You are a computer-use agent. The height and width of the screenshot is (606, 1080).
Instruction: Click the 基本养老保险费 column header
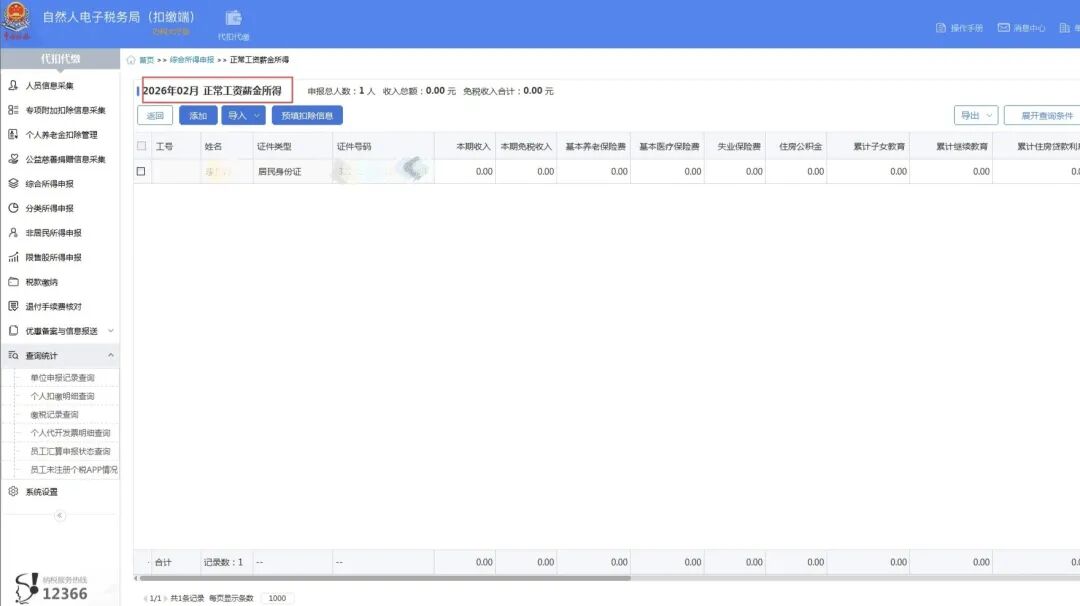pyautogui.click(x=596, y=147)
